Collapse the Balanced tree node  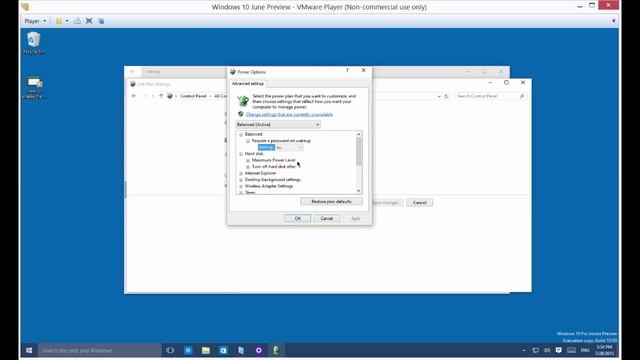point(241,134)
